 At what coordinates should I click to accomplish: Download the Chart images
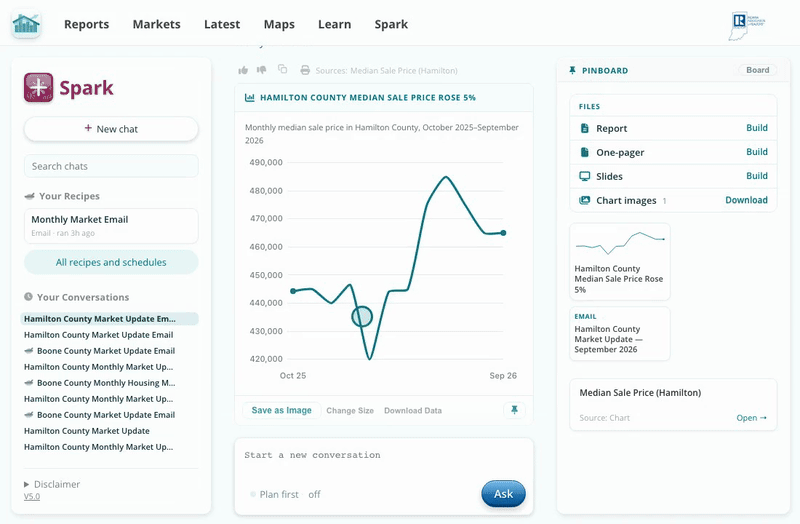click(x=746, y=200)
